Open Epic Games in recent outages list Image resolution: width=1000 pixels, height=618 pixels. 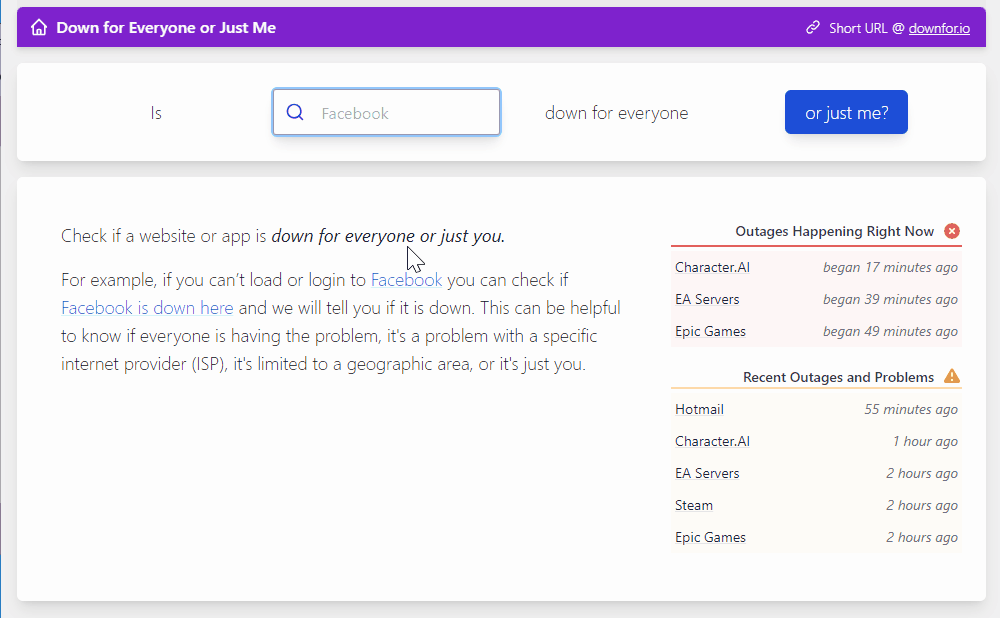[x=710, y=538]
